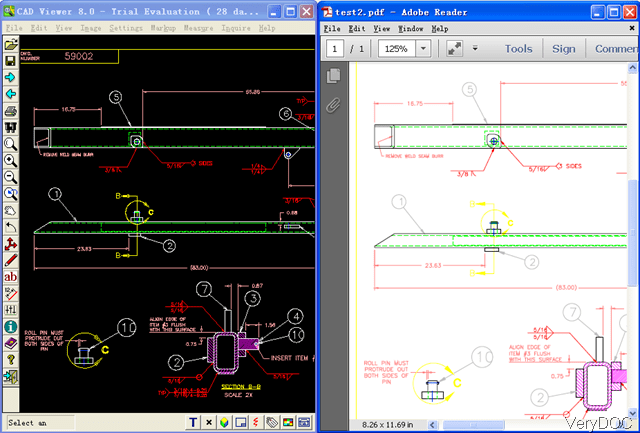Click the bold T text icon in status bar
This screenshot has height=433, width=640.
193,423
